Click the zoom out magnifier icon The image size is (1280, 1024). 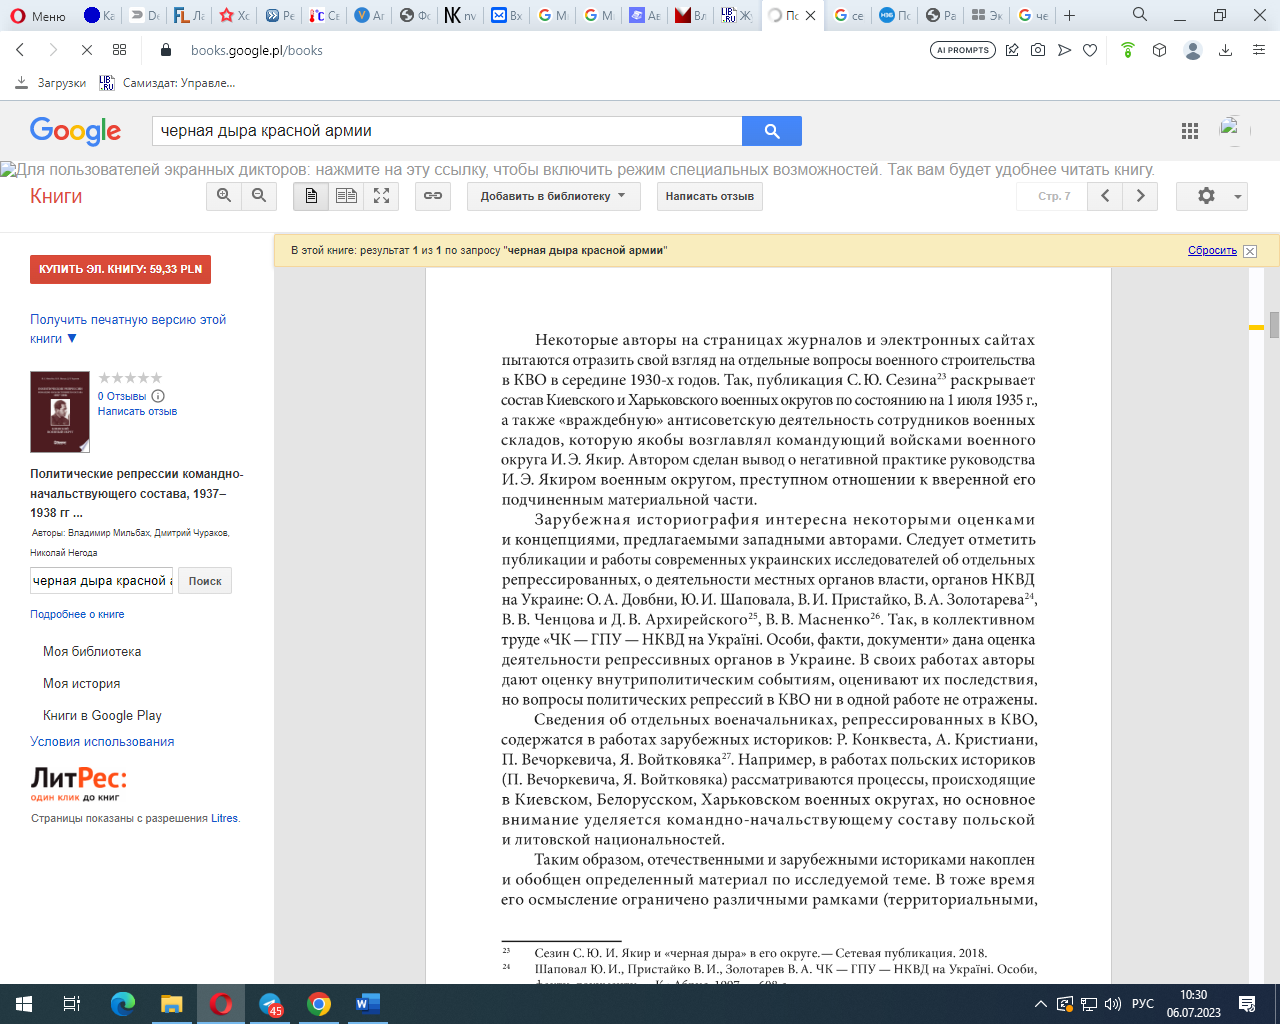tap(259, 196)
